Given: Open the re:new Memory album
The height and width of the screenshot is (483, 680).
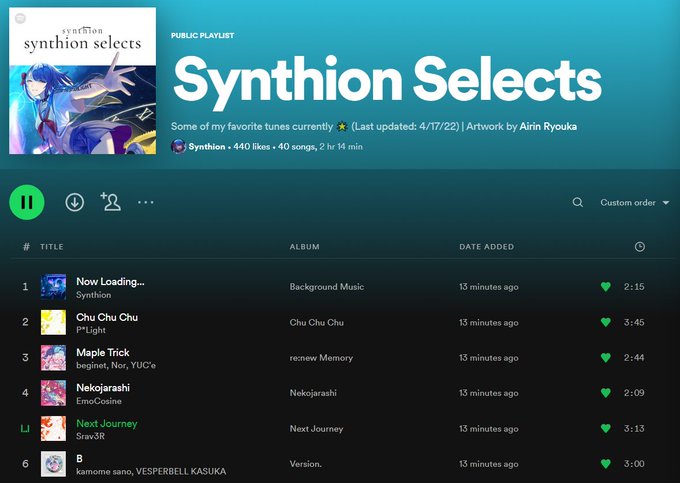Looking at the screenshot, I should click(321, 358).
